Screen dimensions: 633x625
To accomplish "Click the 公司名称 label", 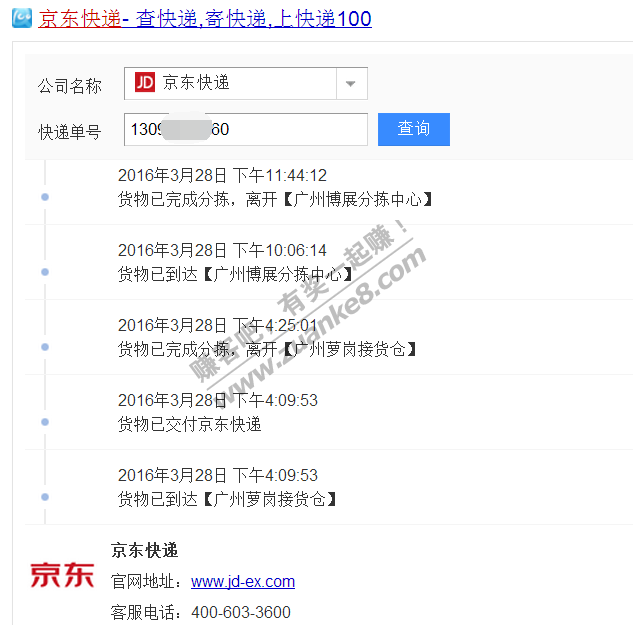I will point(69,86).
